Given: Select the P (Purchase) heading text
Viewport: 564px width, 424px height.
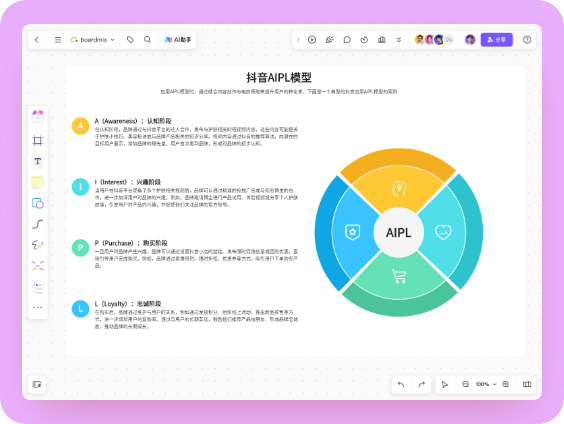Looking at the screenshot, I should 131,243.
